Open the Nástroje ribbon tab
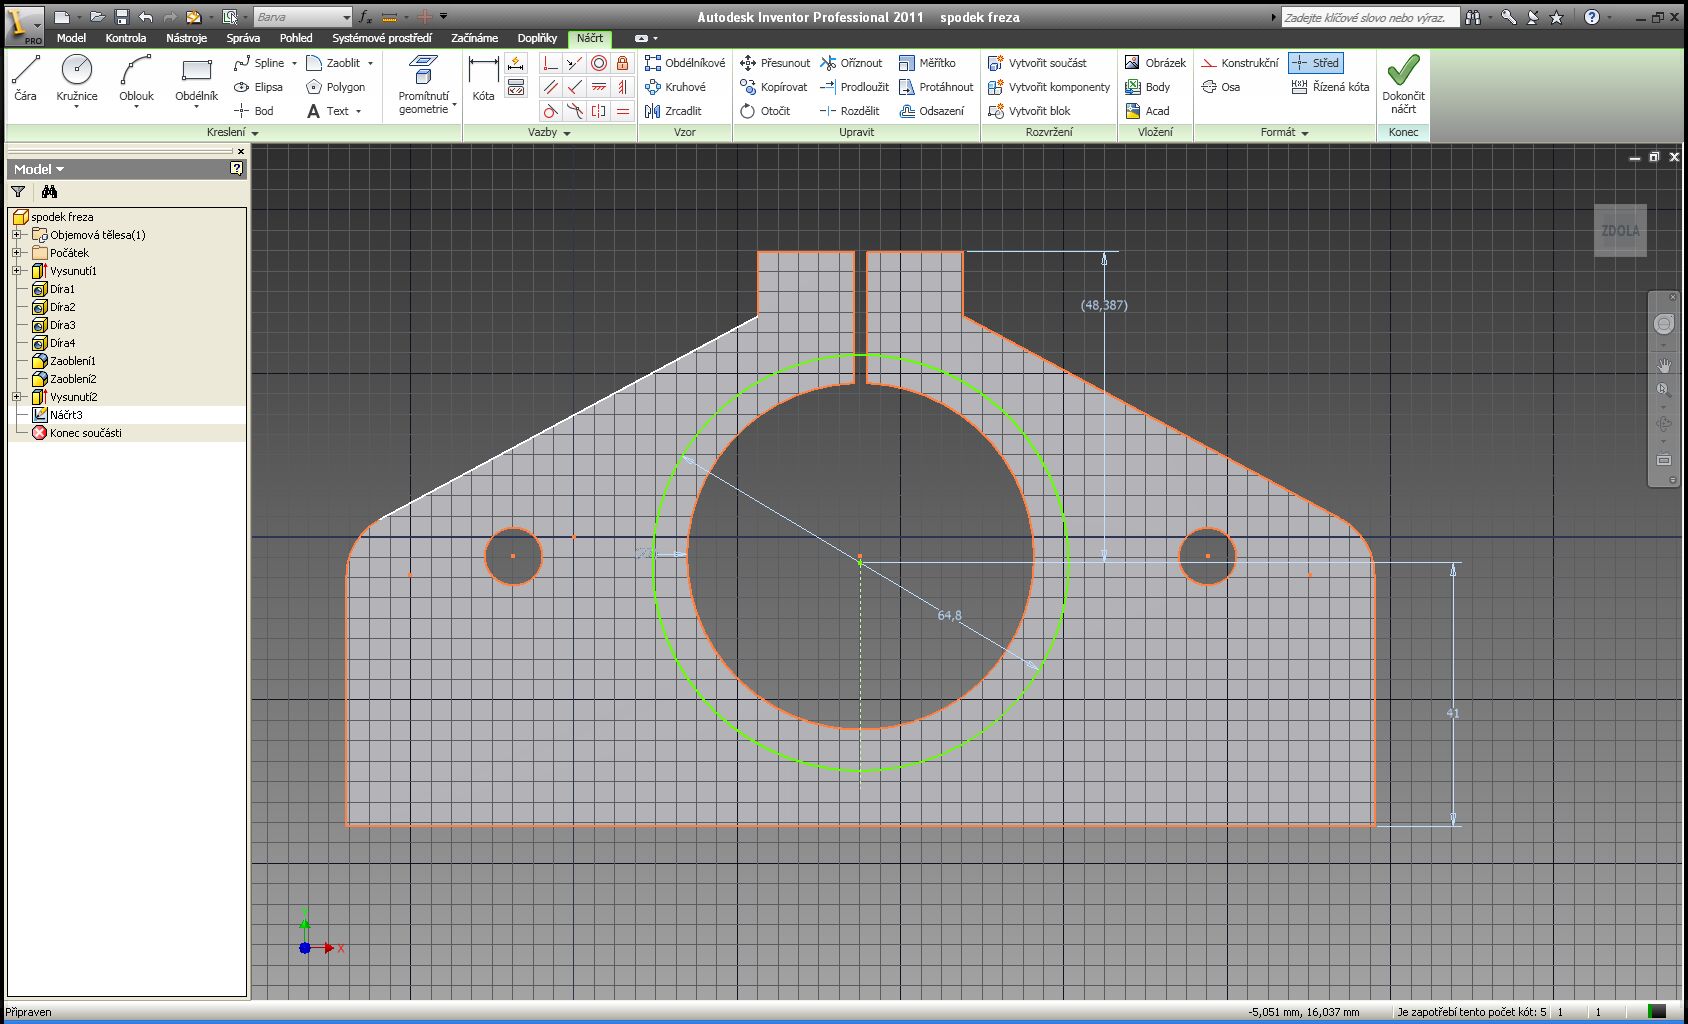 [186, 38]
